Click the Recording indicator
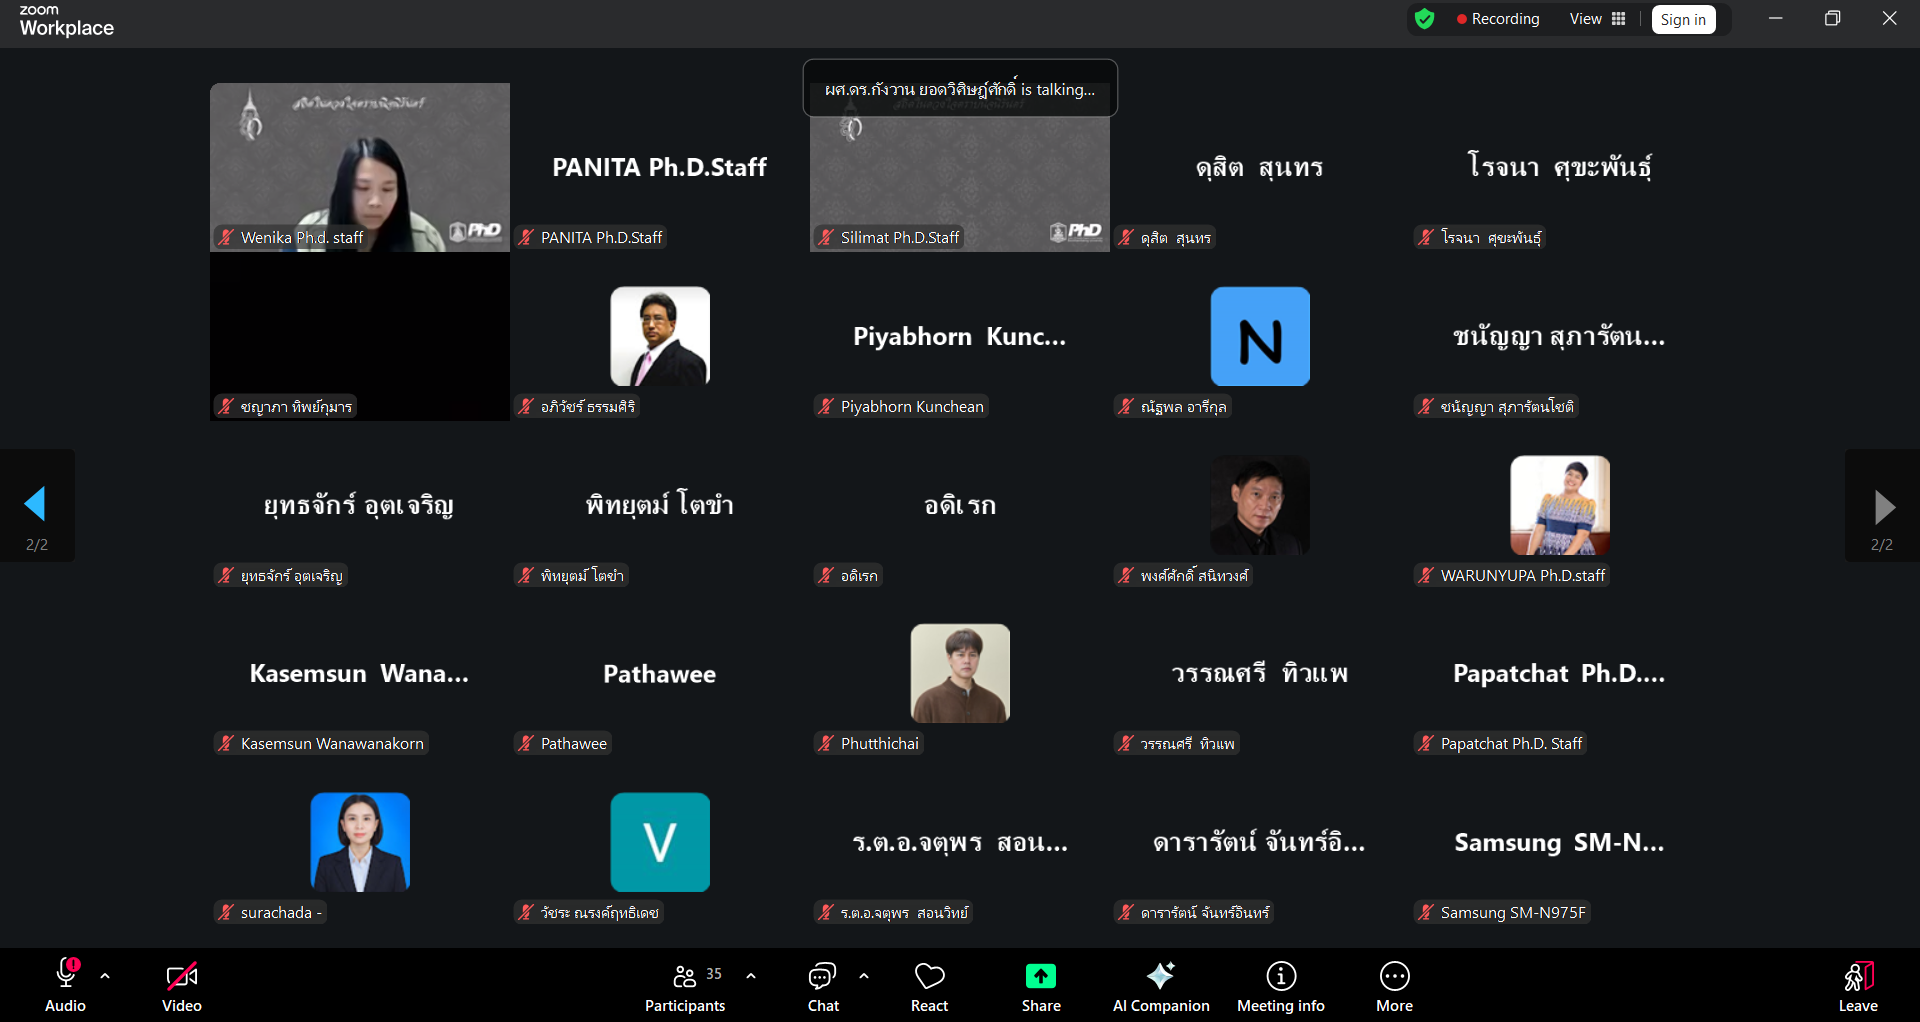1920x1022 pixels. coord(1497,19)
